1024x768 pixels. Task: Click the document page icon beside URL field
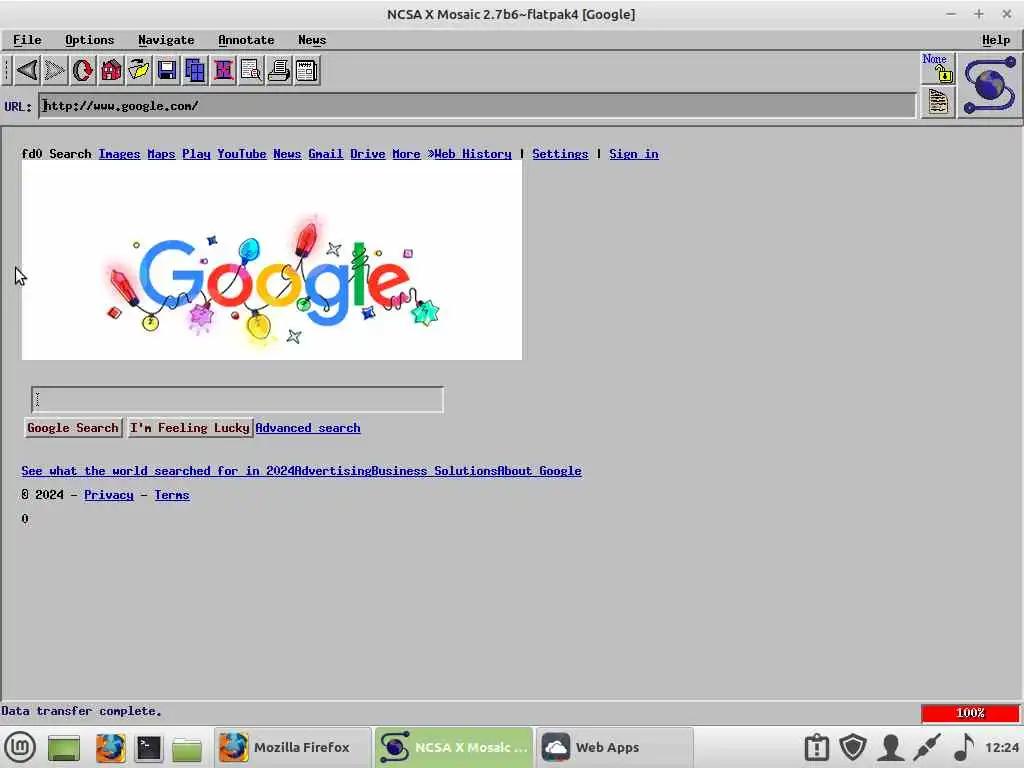(x=938, y=102)
